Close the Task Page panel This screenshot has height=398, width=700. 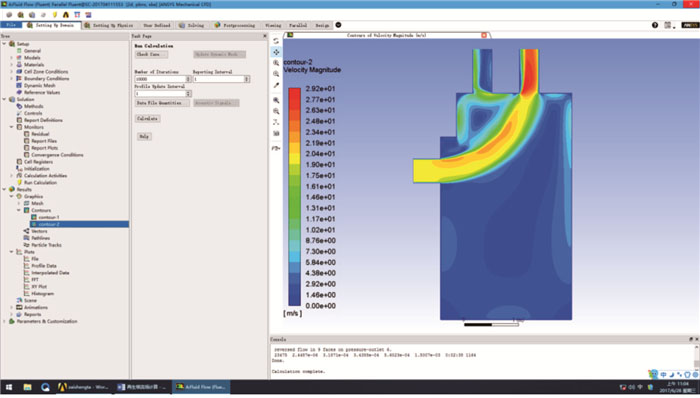[x=265, y=36]
